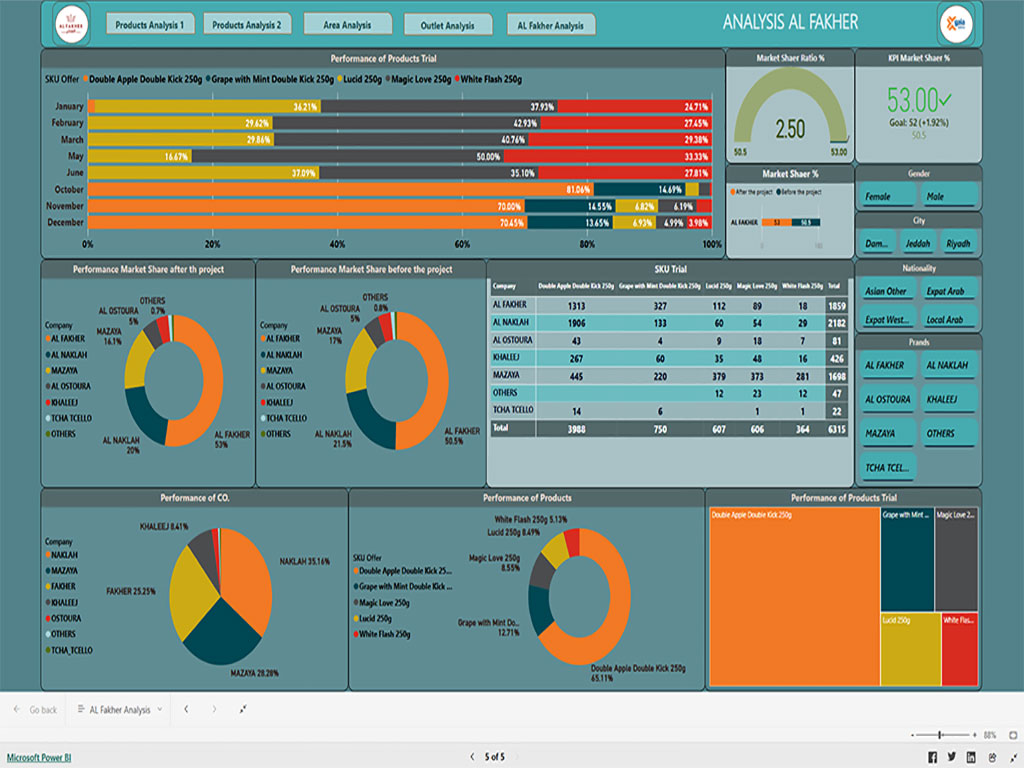Go to previous page in toolbar
Screen dimensions: 1024x768
(186, 709)
